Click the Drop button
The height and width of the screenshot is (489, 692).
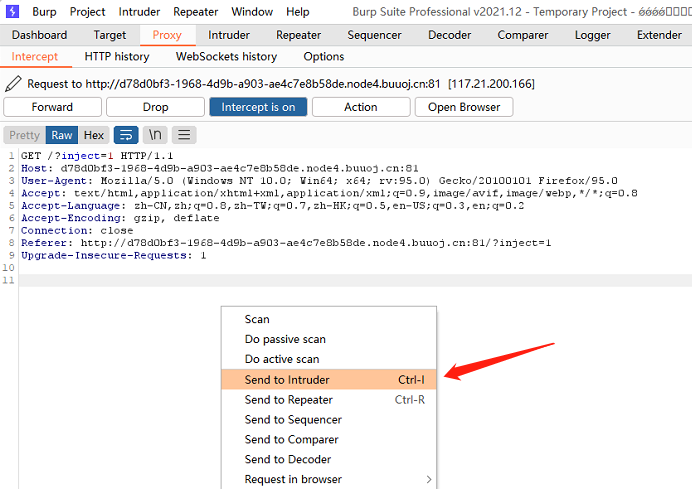(155, 107)
